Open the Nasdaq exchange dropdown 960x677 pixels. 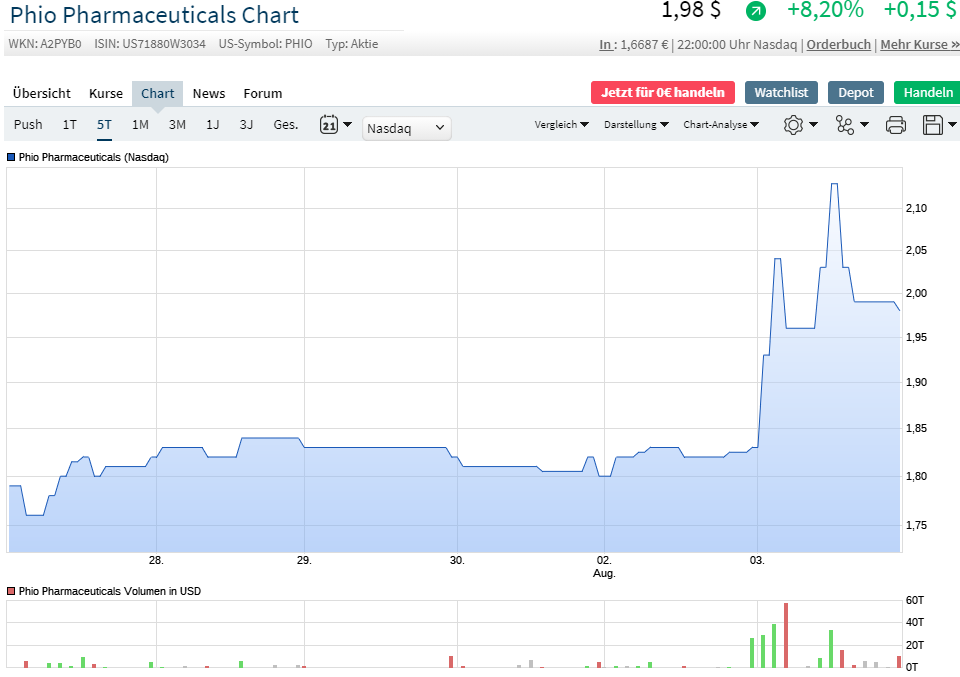point(406,127)
